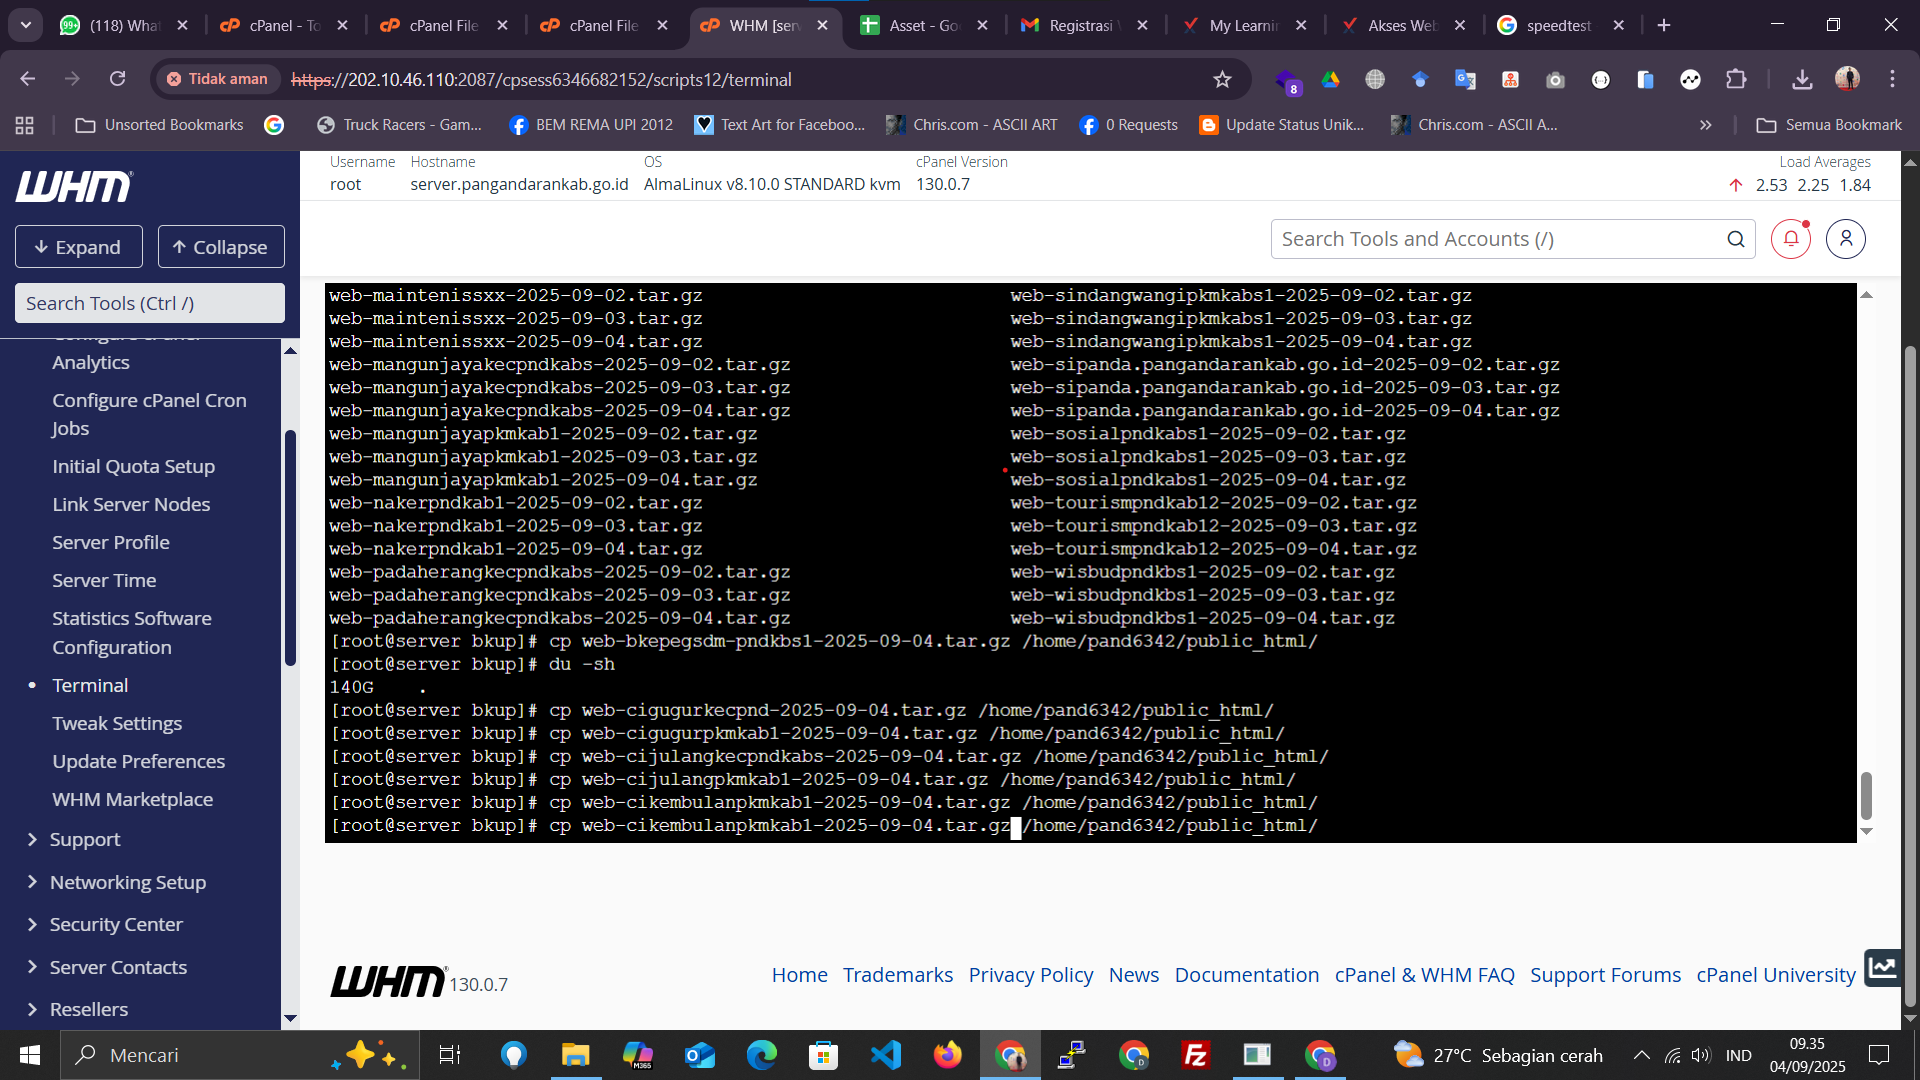Image resolution: width=1920 pixels, height=1080 pixels.
Task: Click the terminal vertical scrollbar thumb
Action: pos(1866,795)
